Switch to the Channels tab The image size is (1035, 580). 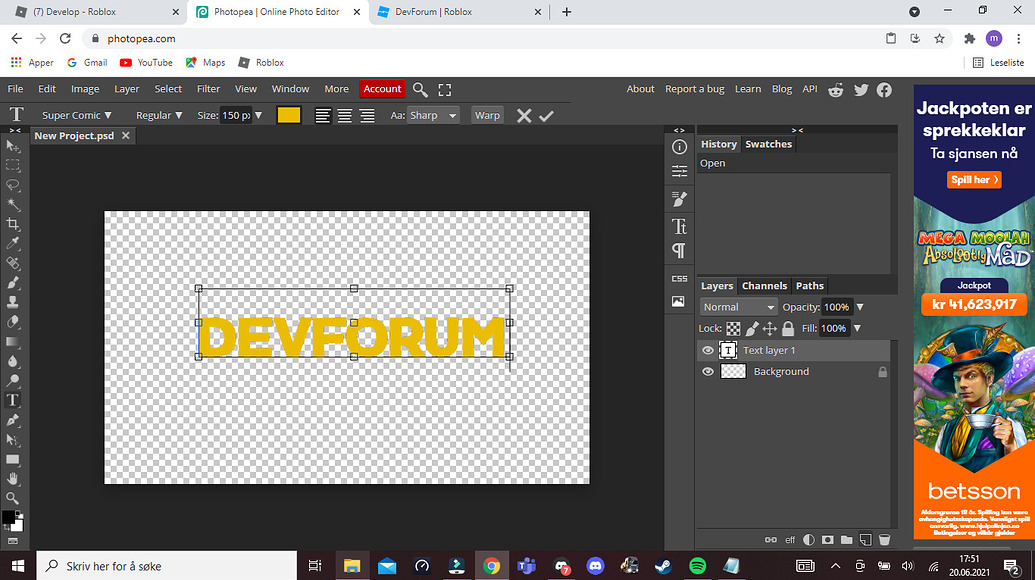(x=764, y=285)
